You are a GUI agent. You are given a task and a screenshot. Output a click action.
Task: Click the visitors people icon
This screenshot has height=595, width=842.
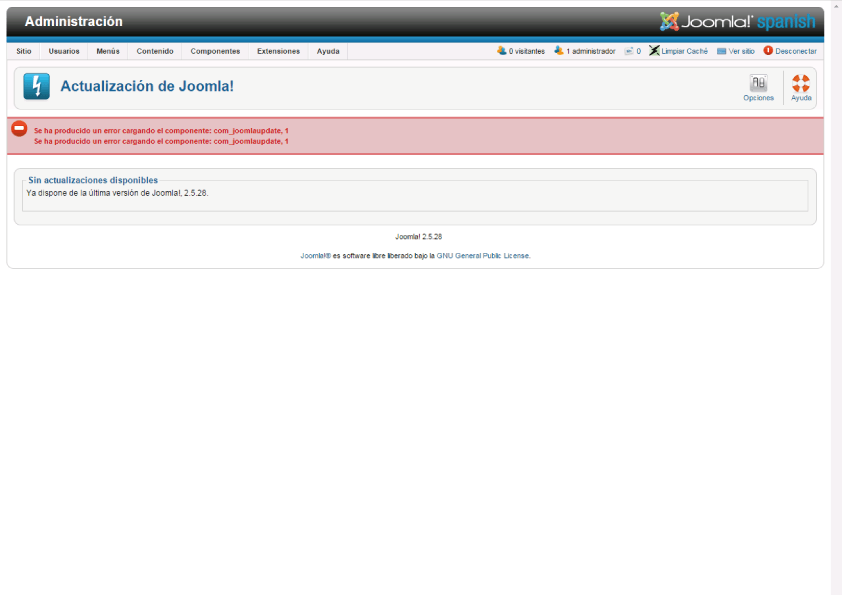502,50
